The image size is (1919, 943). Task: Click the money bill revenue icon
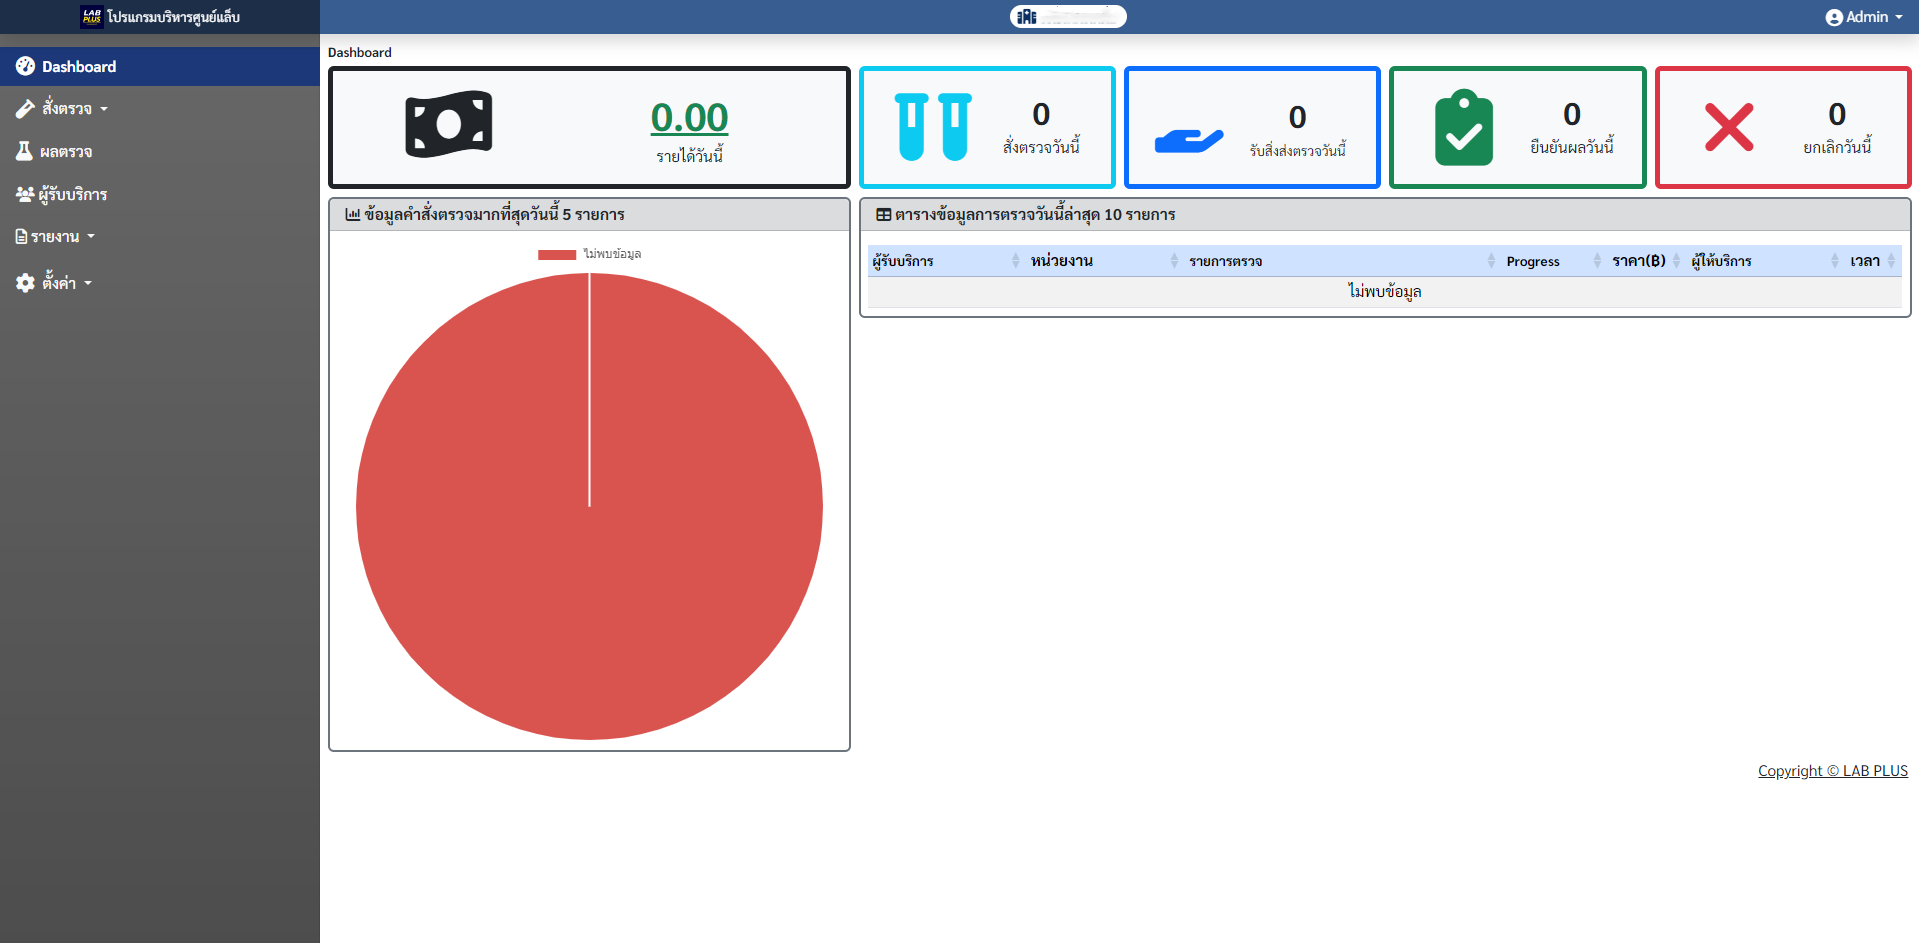pos(448,124)
